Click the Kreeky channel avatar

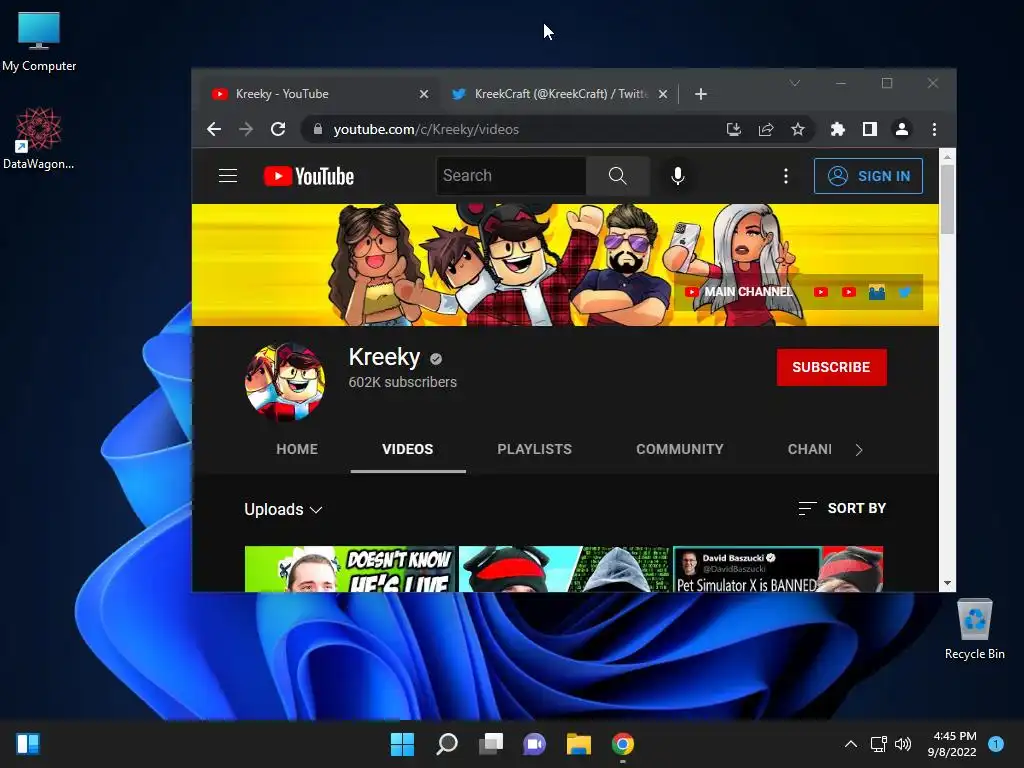point(284,382)
